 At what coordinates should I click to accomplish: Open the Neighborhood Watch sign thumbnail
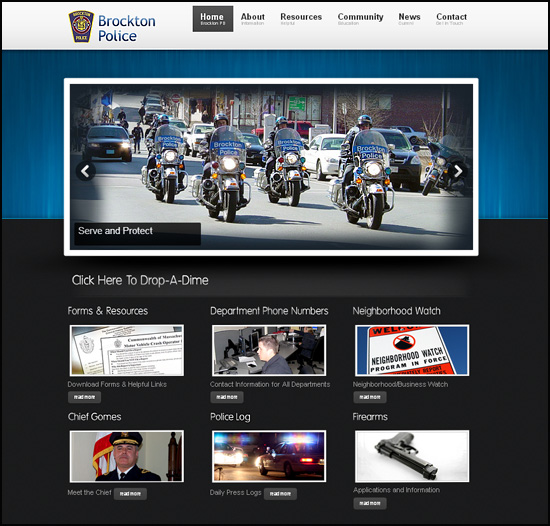coord(412,350)
